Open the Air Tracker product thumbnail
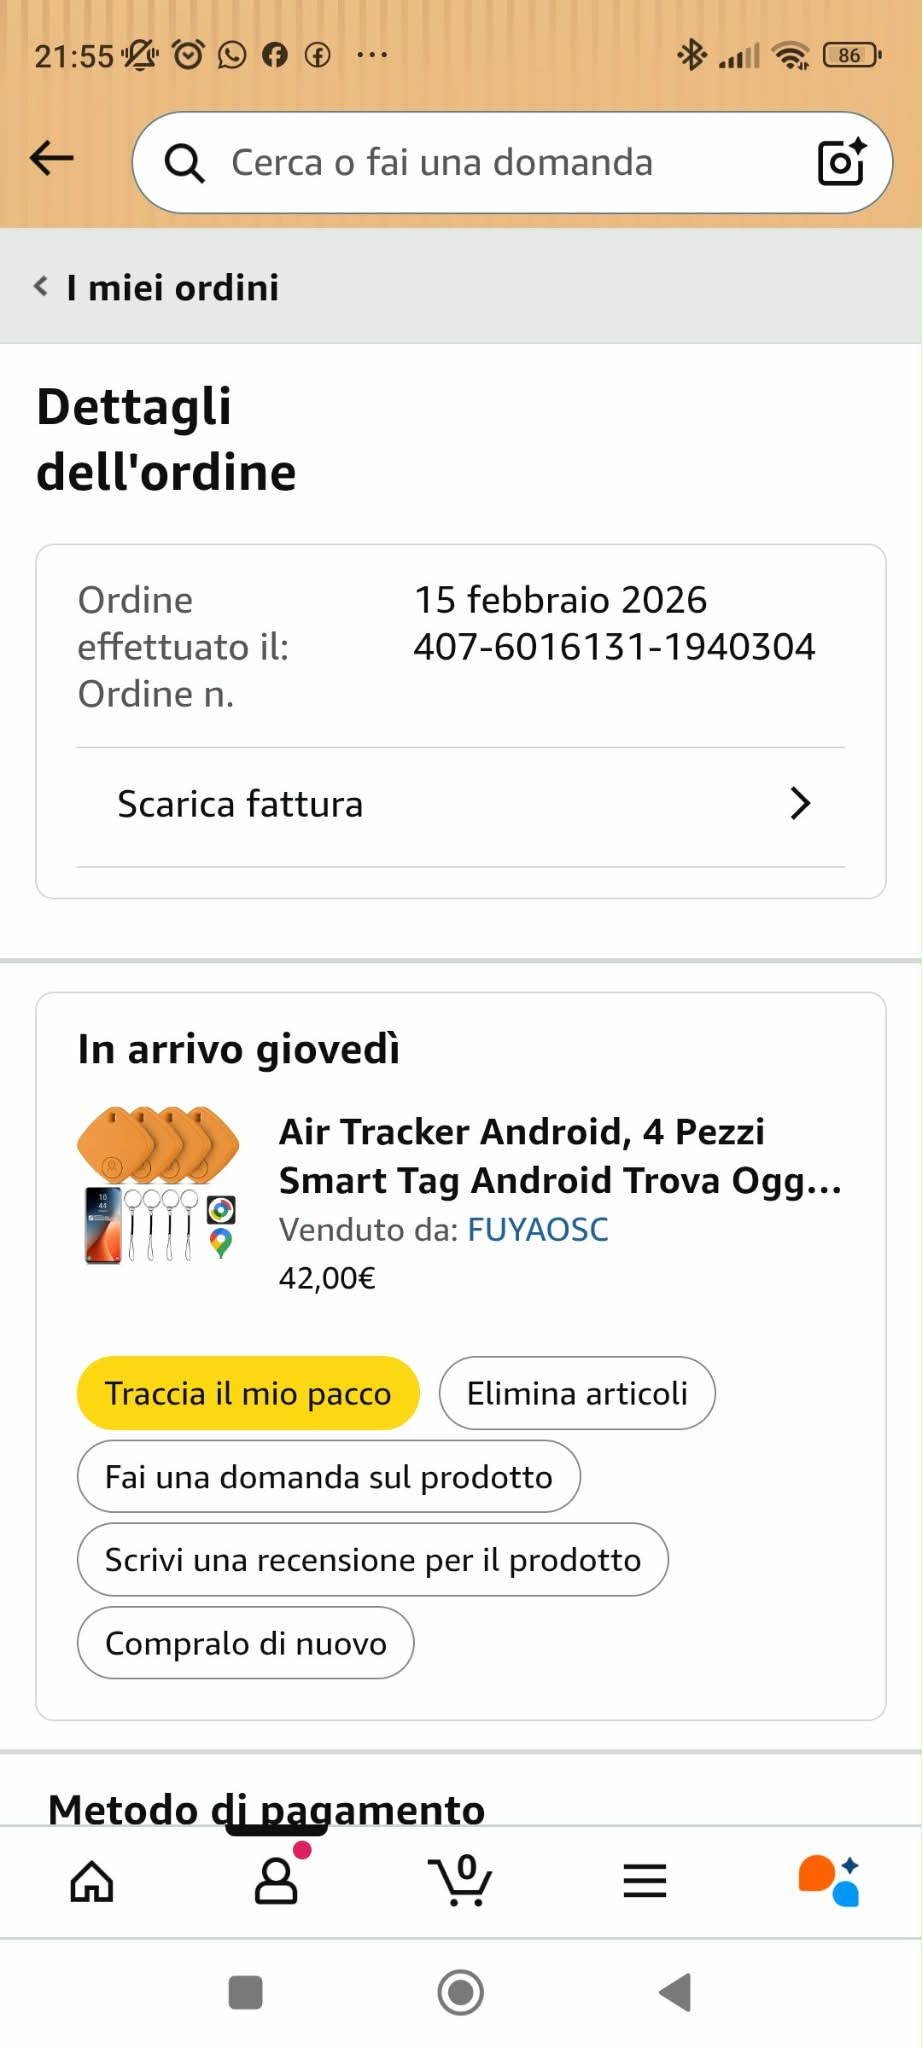 pyautogui.click(x=160, y=1185)
